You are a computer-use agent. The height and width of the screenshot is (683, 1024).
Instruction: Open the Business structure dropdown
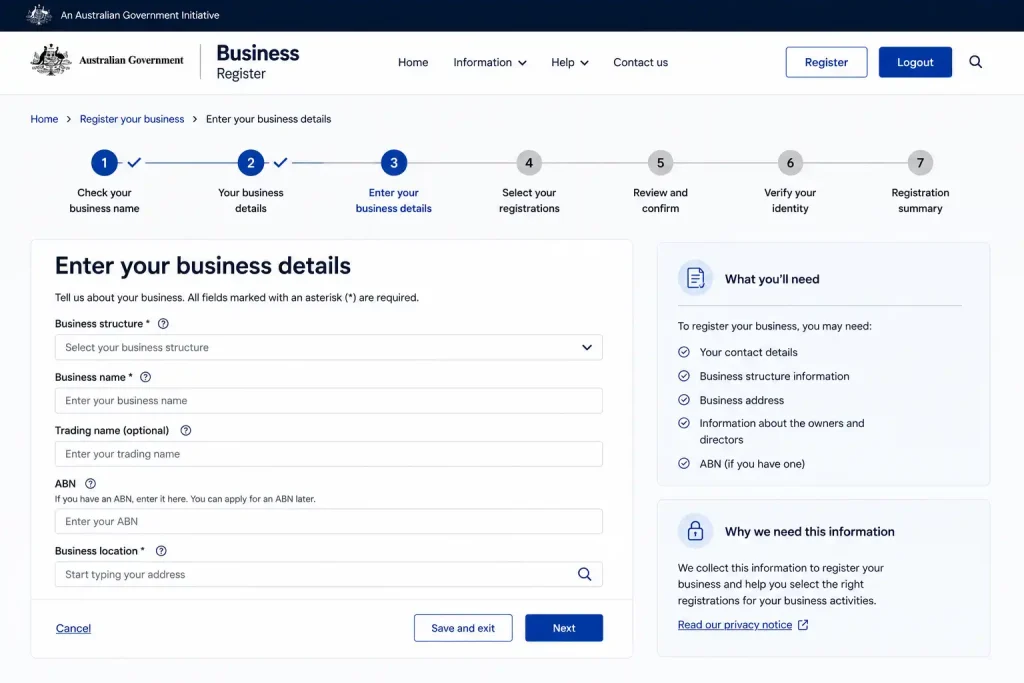pyautogui.click(x=328, y=347)
